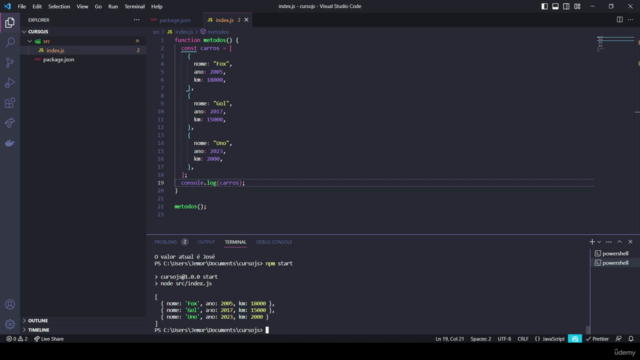640x360 pixels.
Task: Open the Help menu
Action: [x=157, y=7]
